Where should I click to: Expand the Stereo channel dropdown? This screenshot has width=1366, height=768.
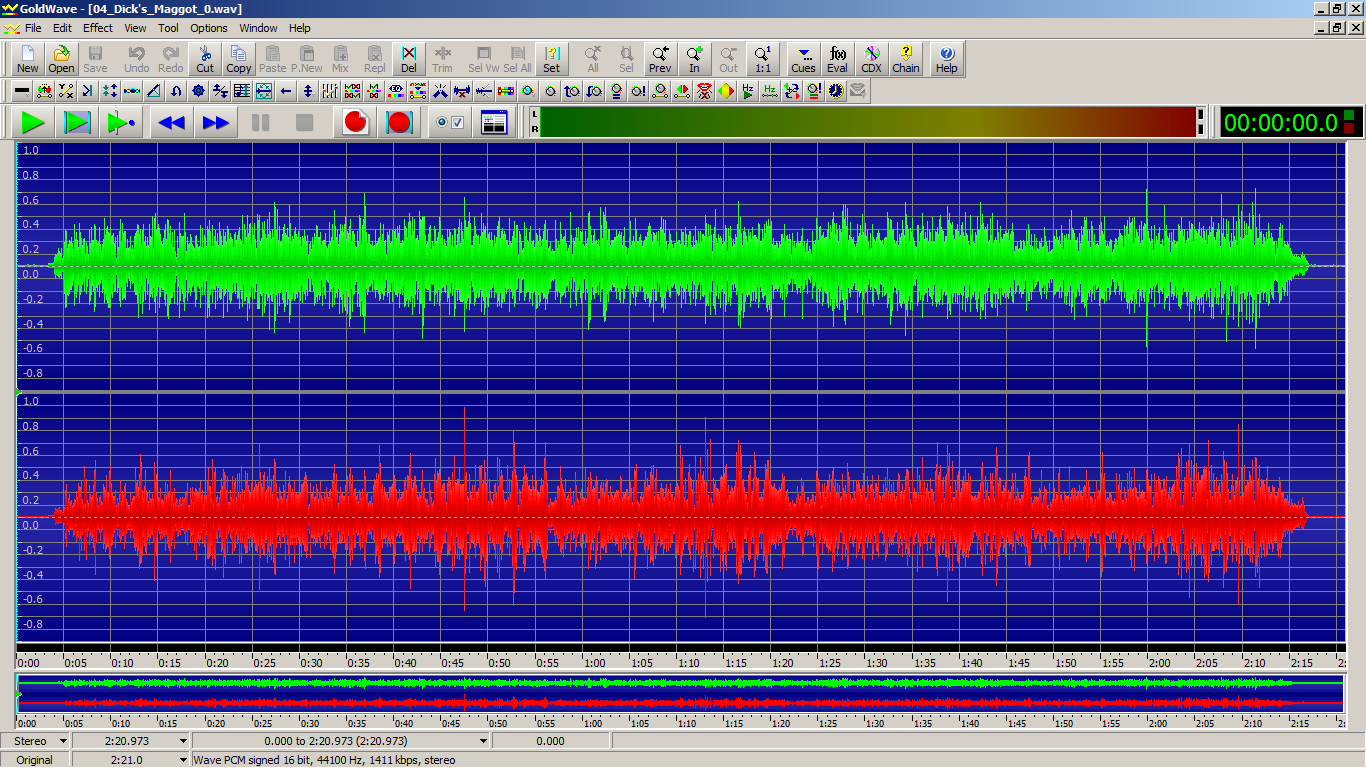tap(63, 741)
